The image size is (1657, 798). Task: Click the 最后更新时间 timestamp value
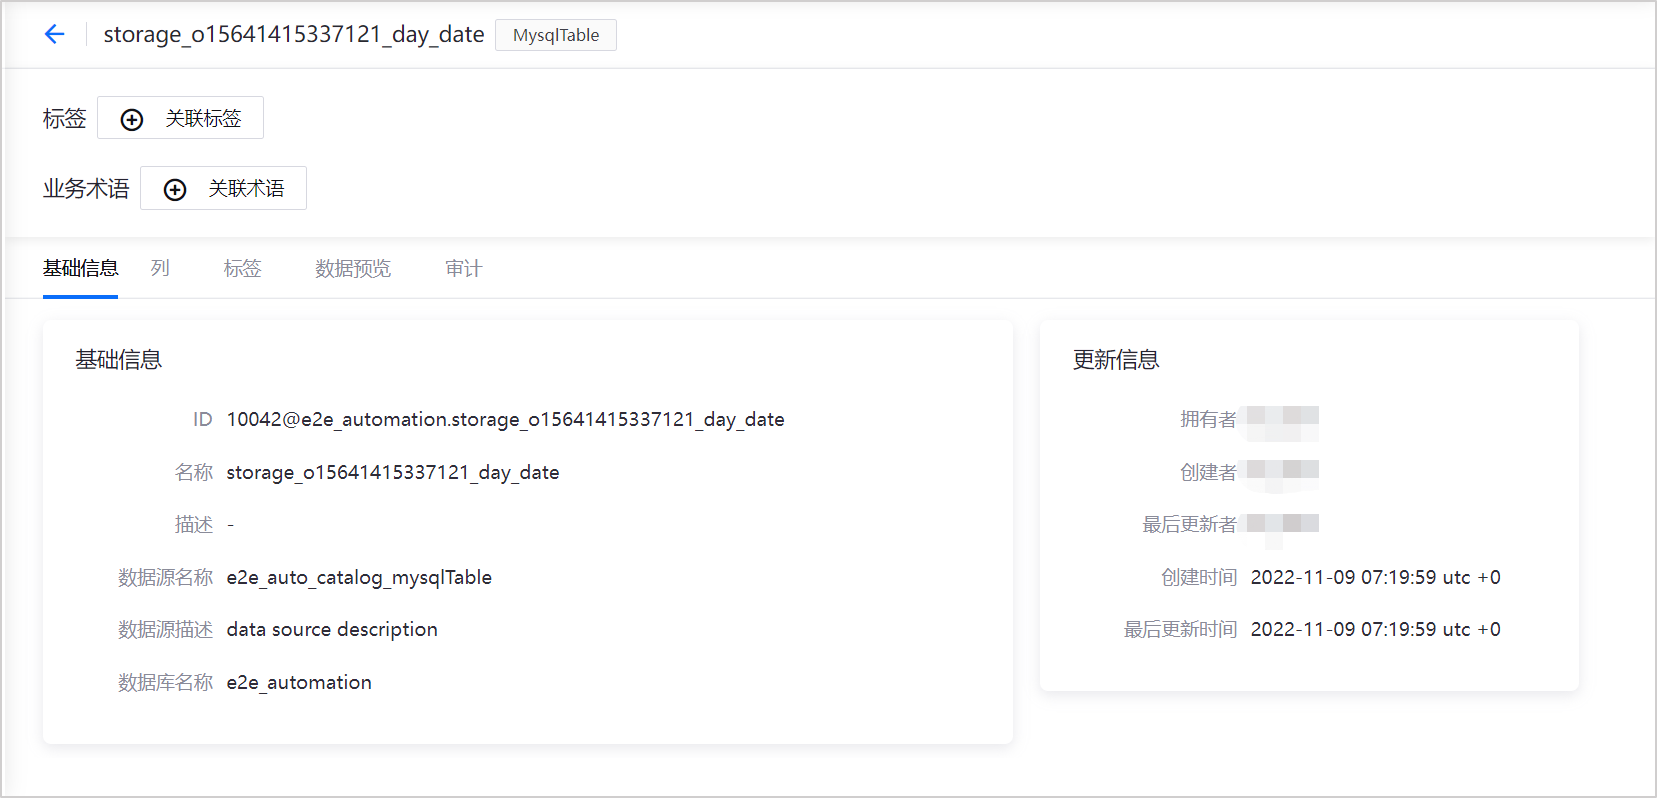pos(1375,629)
